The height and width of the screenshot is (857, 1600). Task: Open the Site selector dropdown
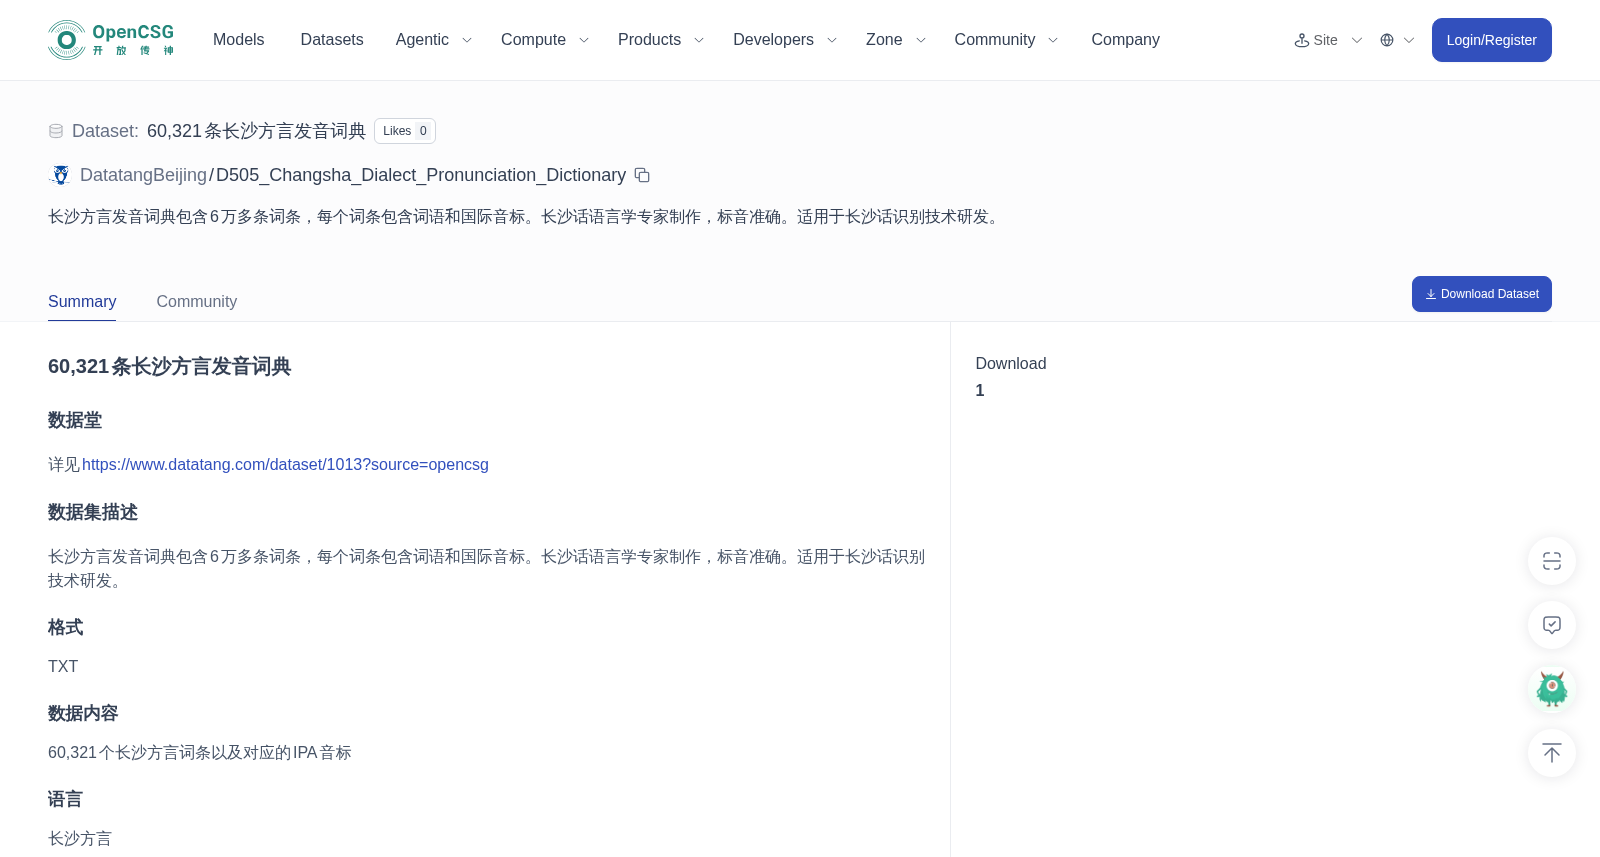coord(1328,40)
